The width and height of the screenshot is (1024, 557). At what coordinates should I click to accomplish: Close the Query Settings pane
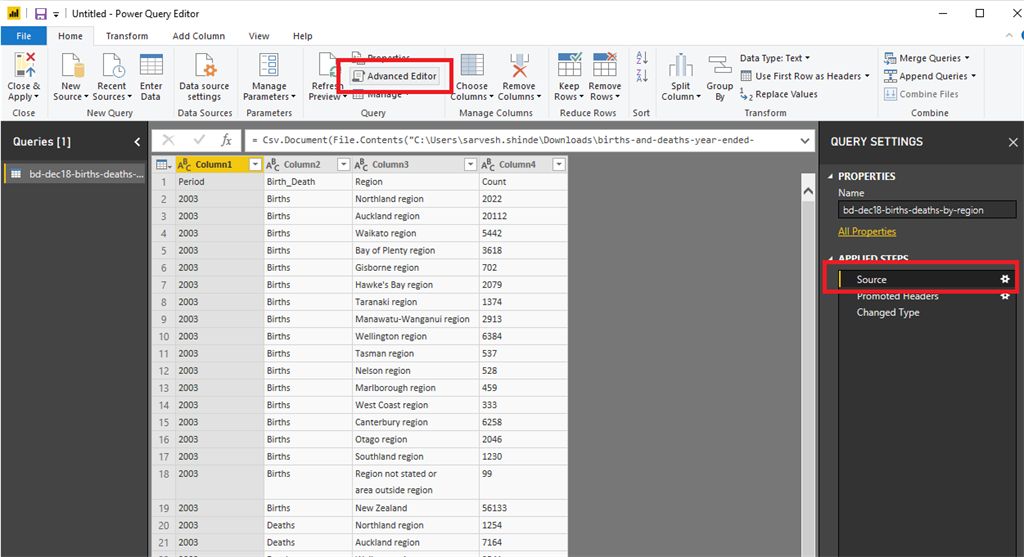point(1013,142)
